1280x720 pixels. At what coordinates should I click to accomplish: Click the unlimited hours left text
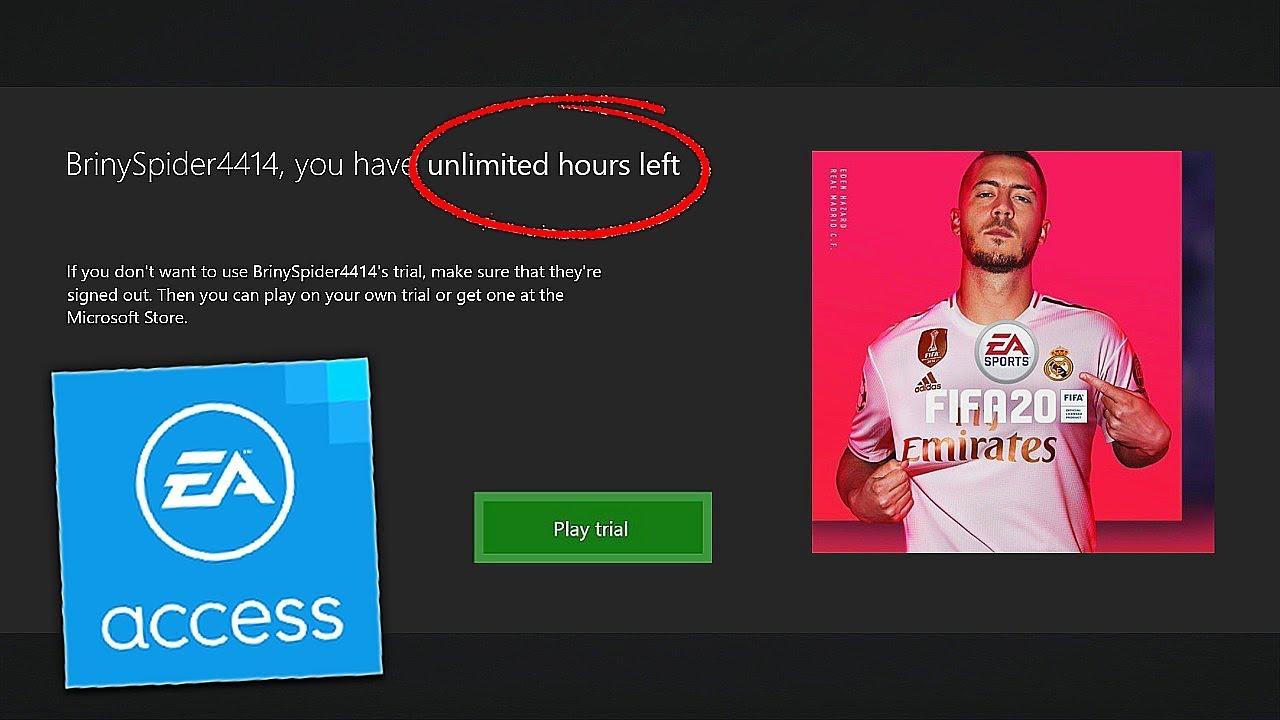(553, 165)
